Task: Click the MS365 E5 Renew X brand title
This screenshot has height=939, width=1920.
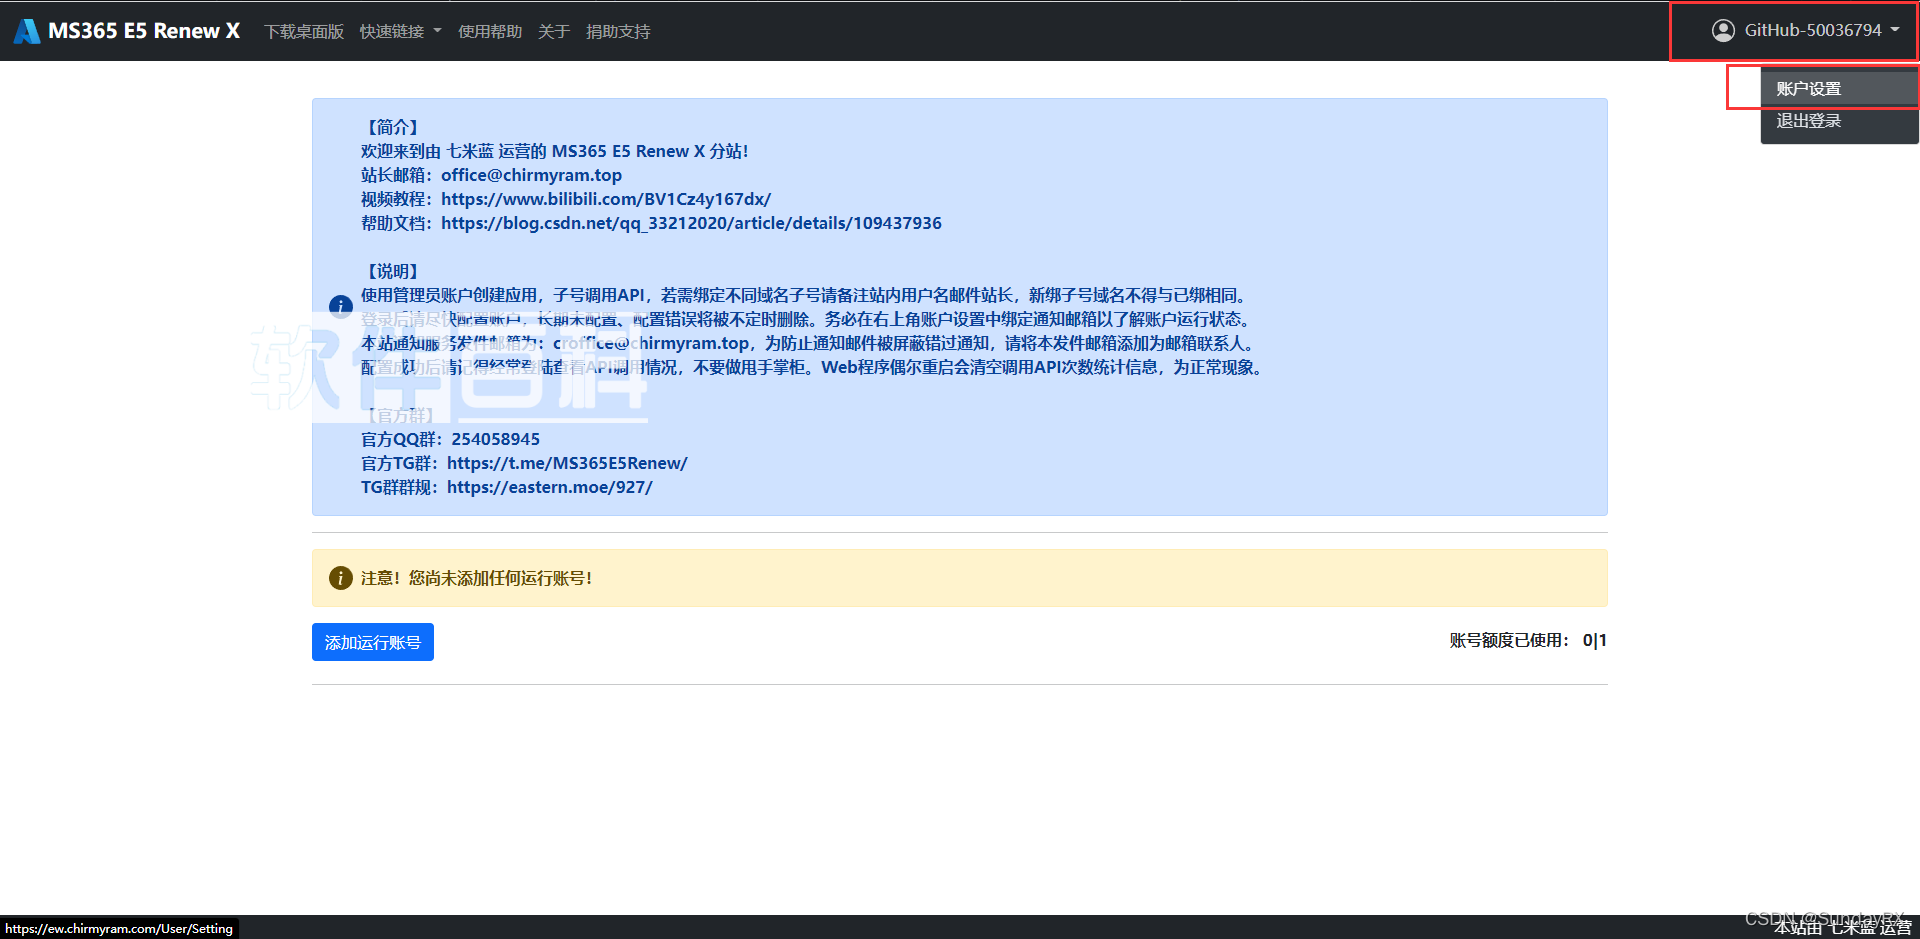Action: click(x=144, y=31)
